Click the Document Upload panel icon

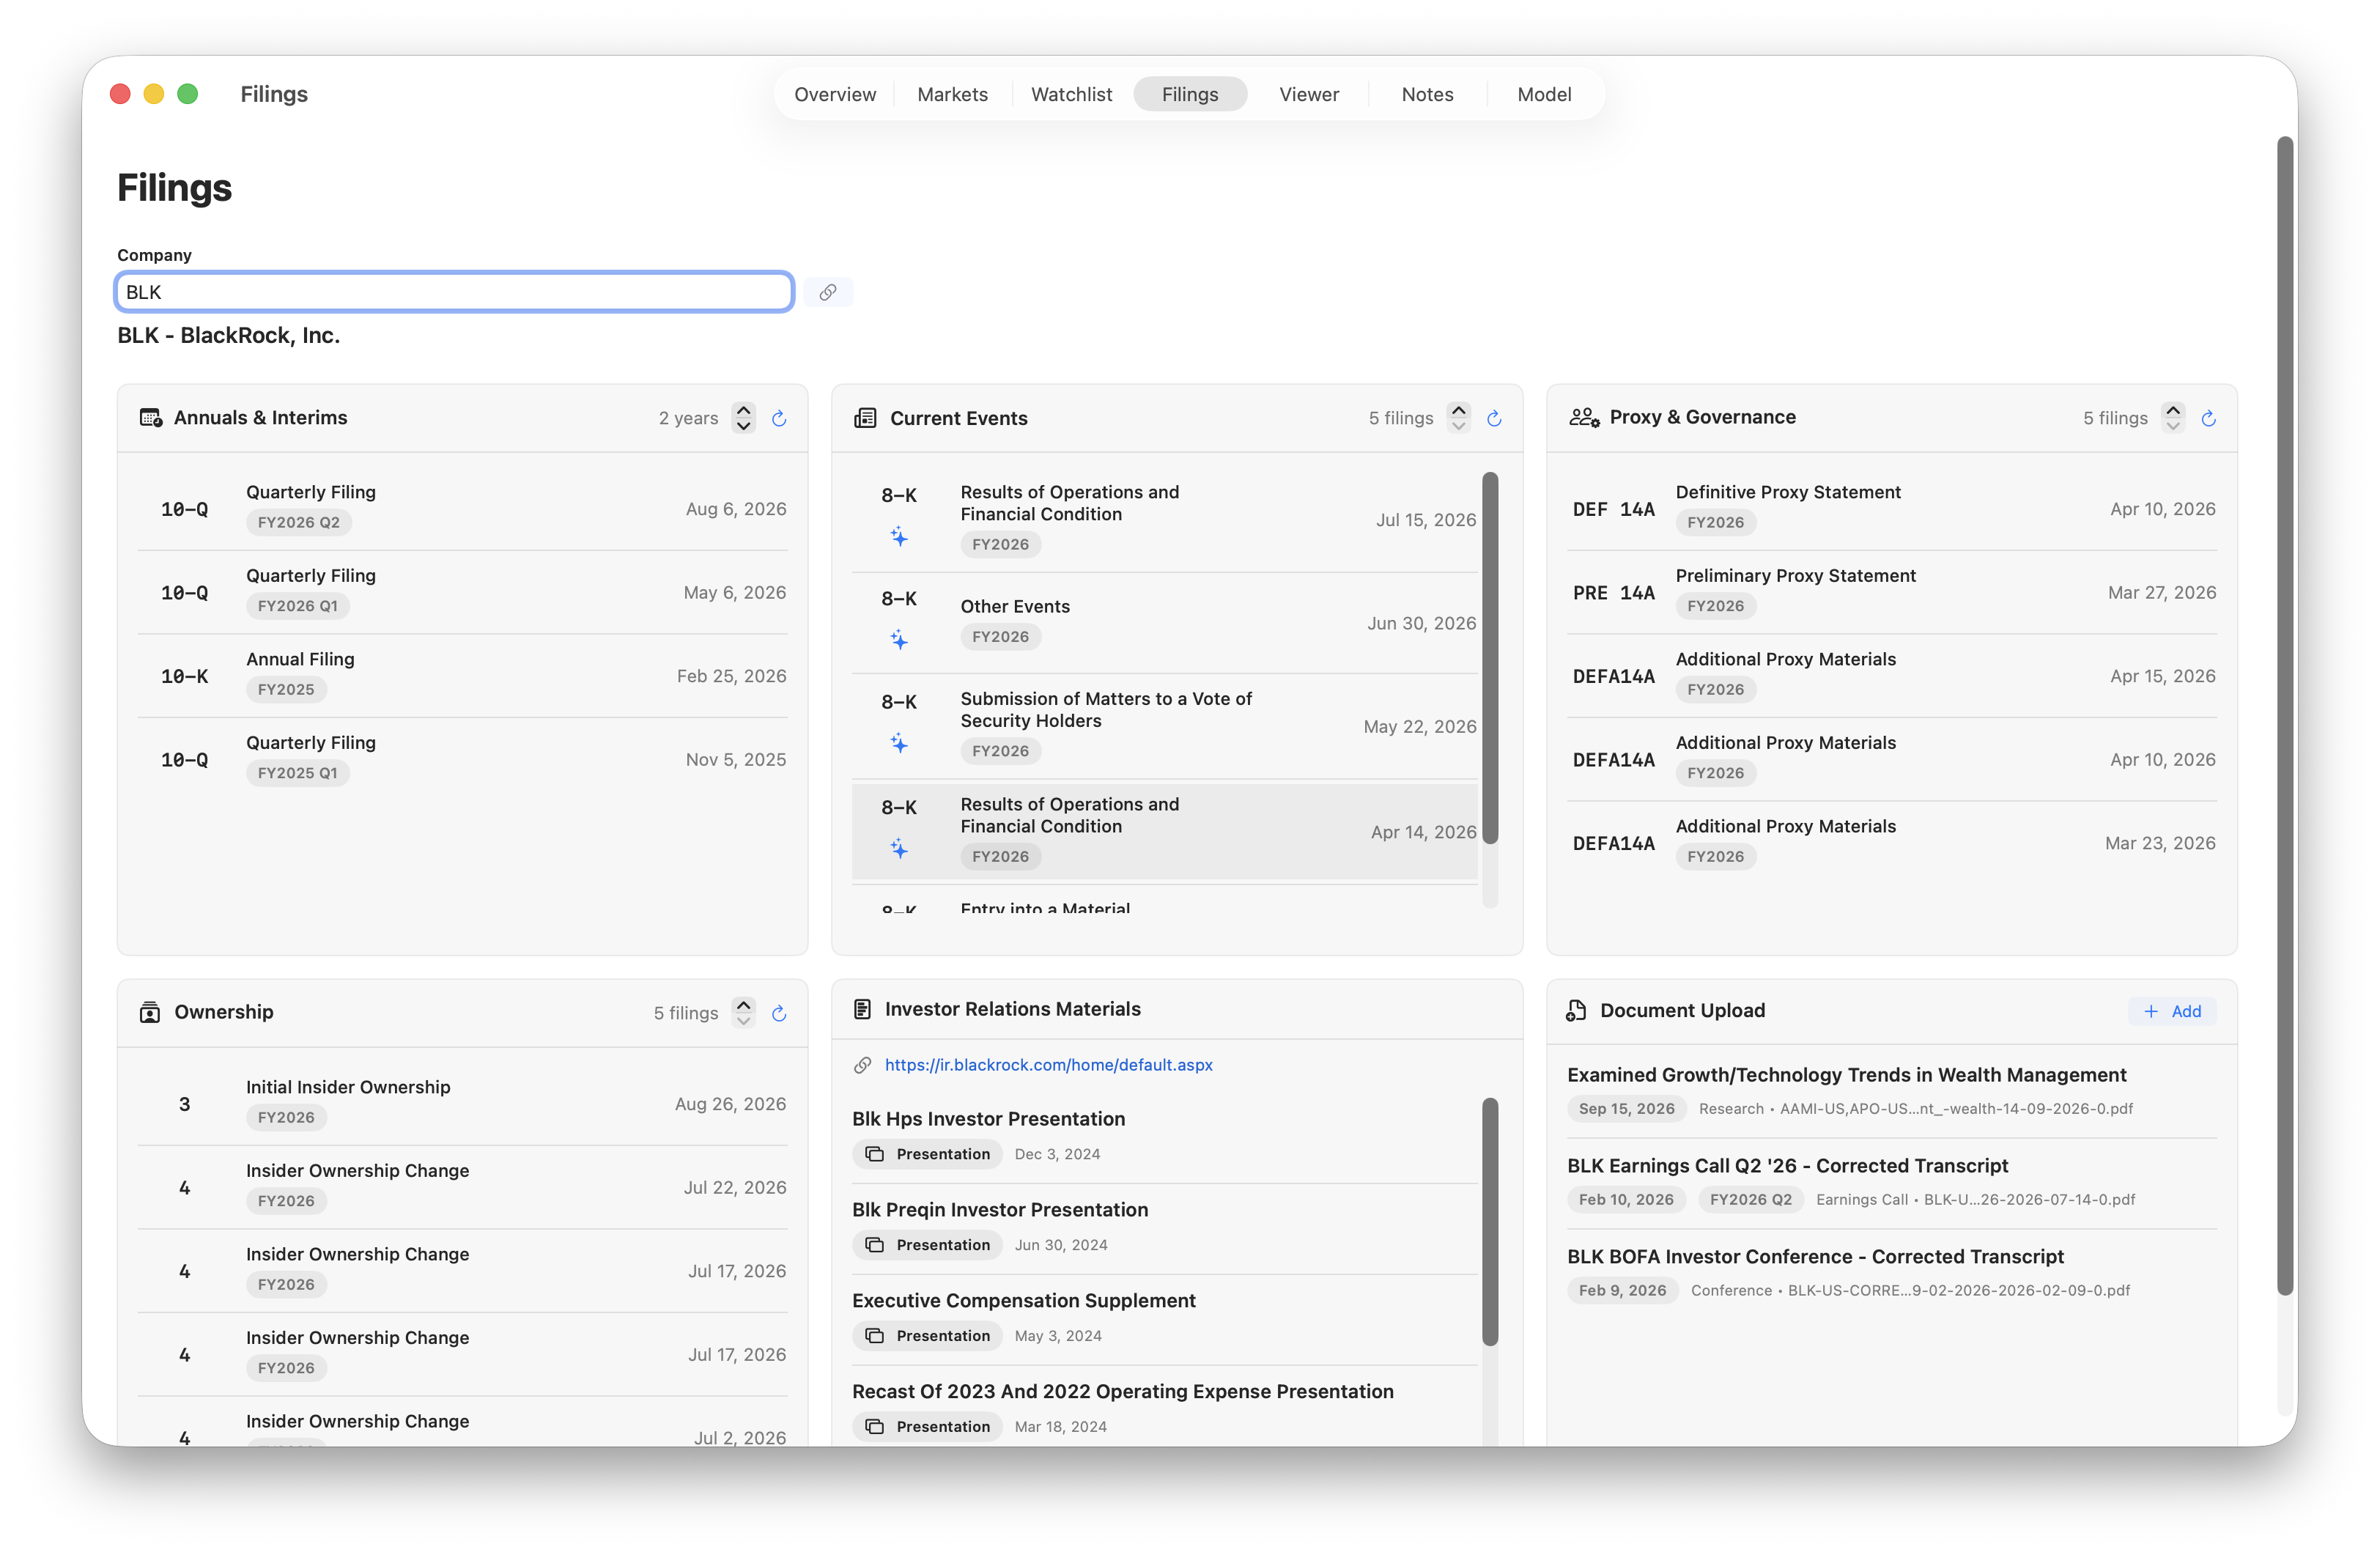(1576, 1010)
